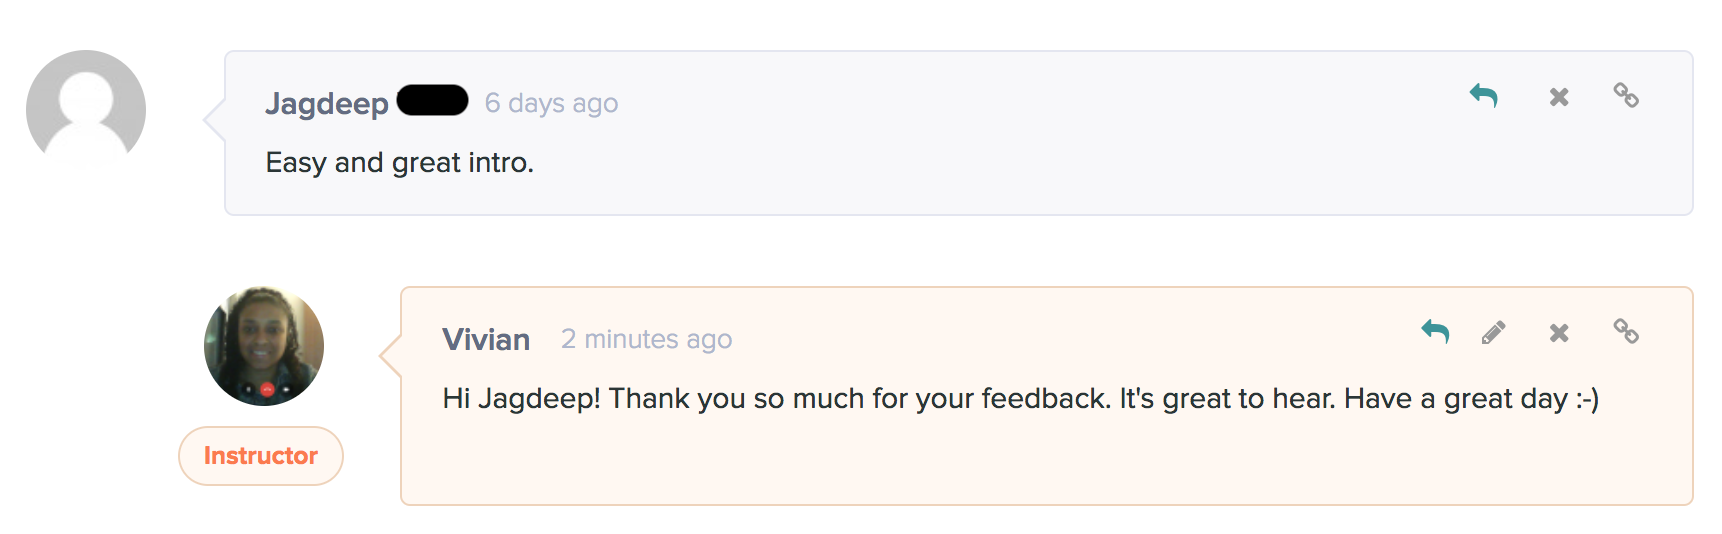The width and height of the screenshot is (1722, 534).
Task: Delete Vivian's comment with the X icon
Action: click(1559, 333)
